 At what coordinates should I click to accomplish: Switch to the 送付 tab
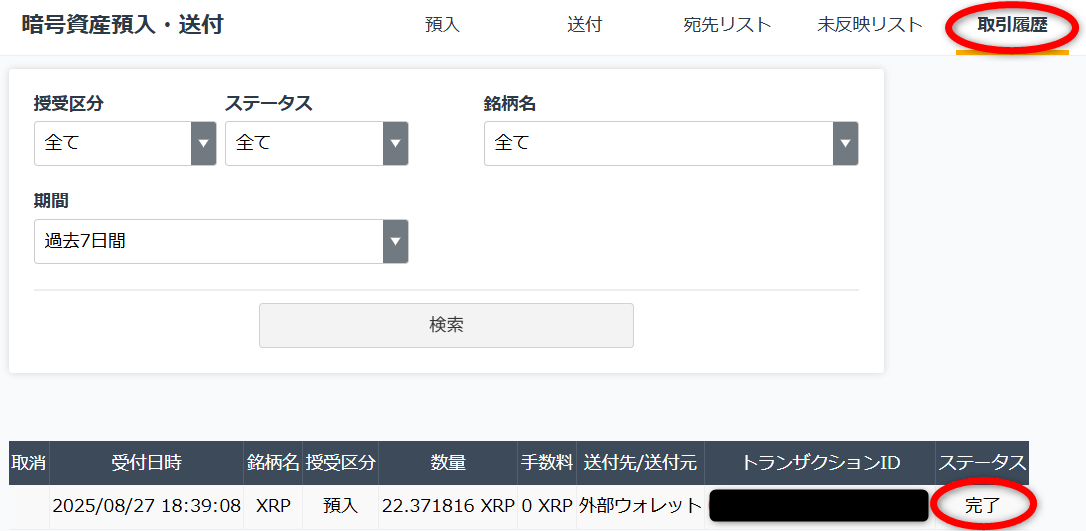(x=585, y=26)
